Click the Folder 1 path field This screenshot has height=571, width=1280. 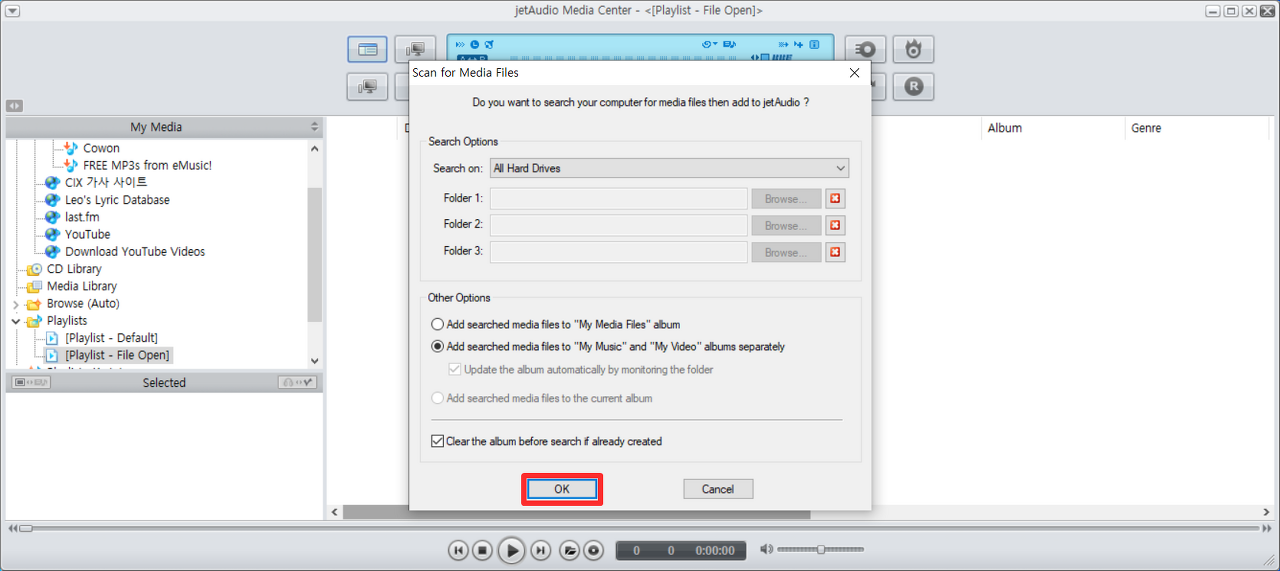(x=618, y=198)
